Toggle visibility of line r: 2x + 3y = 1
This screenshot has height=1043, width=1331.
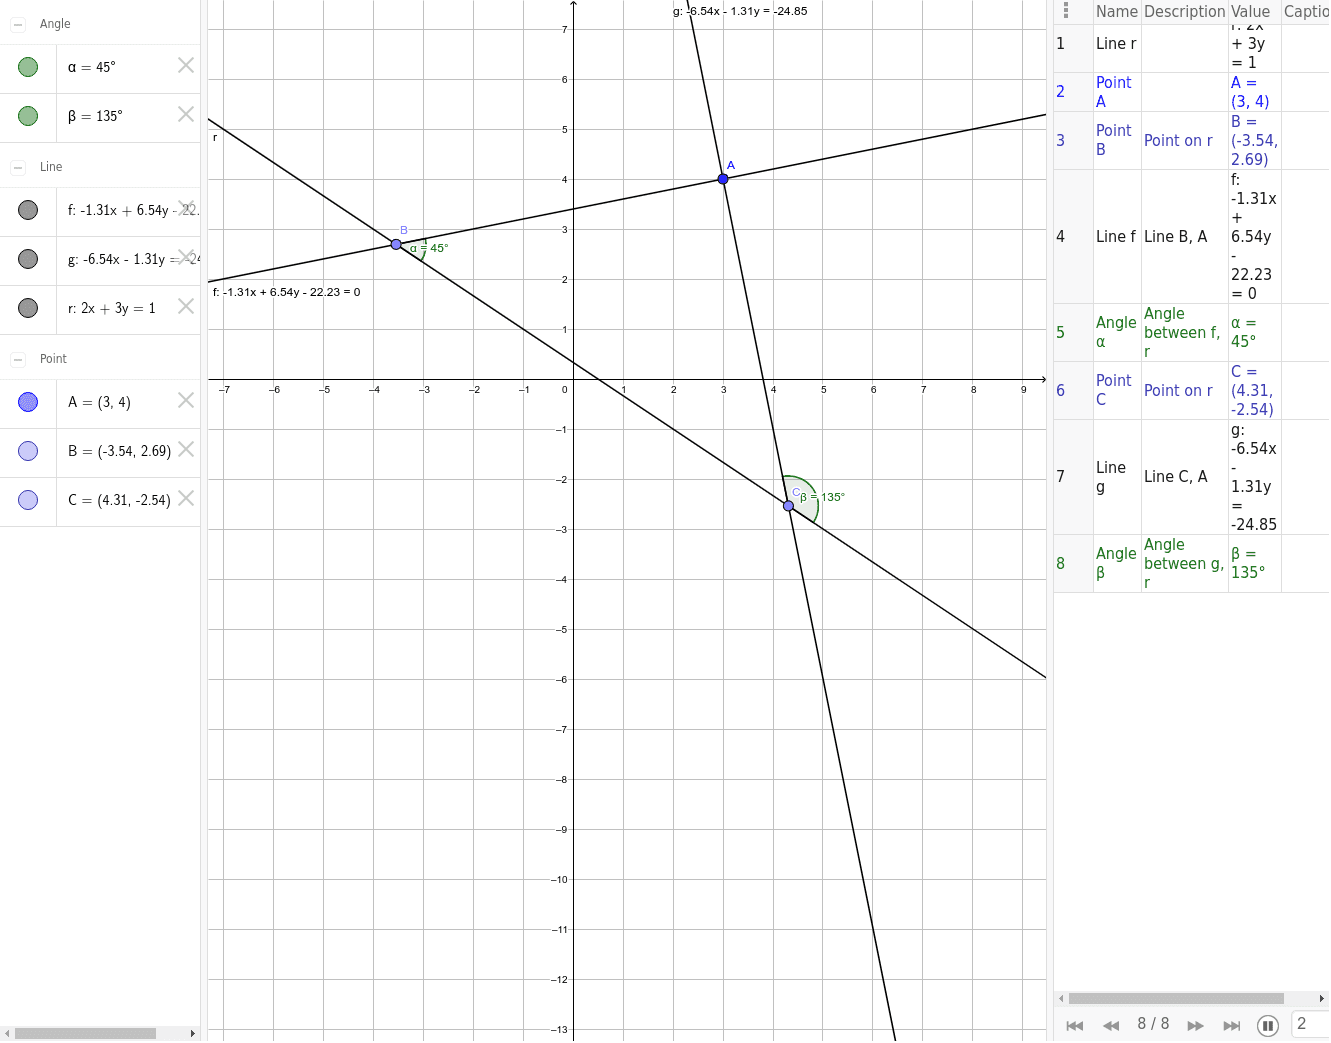point(28,308)
